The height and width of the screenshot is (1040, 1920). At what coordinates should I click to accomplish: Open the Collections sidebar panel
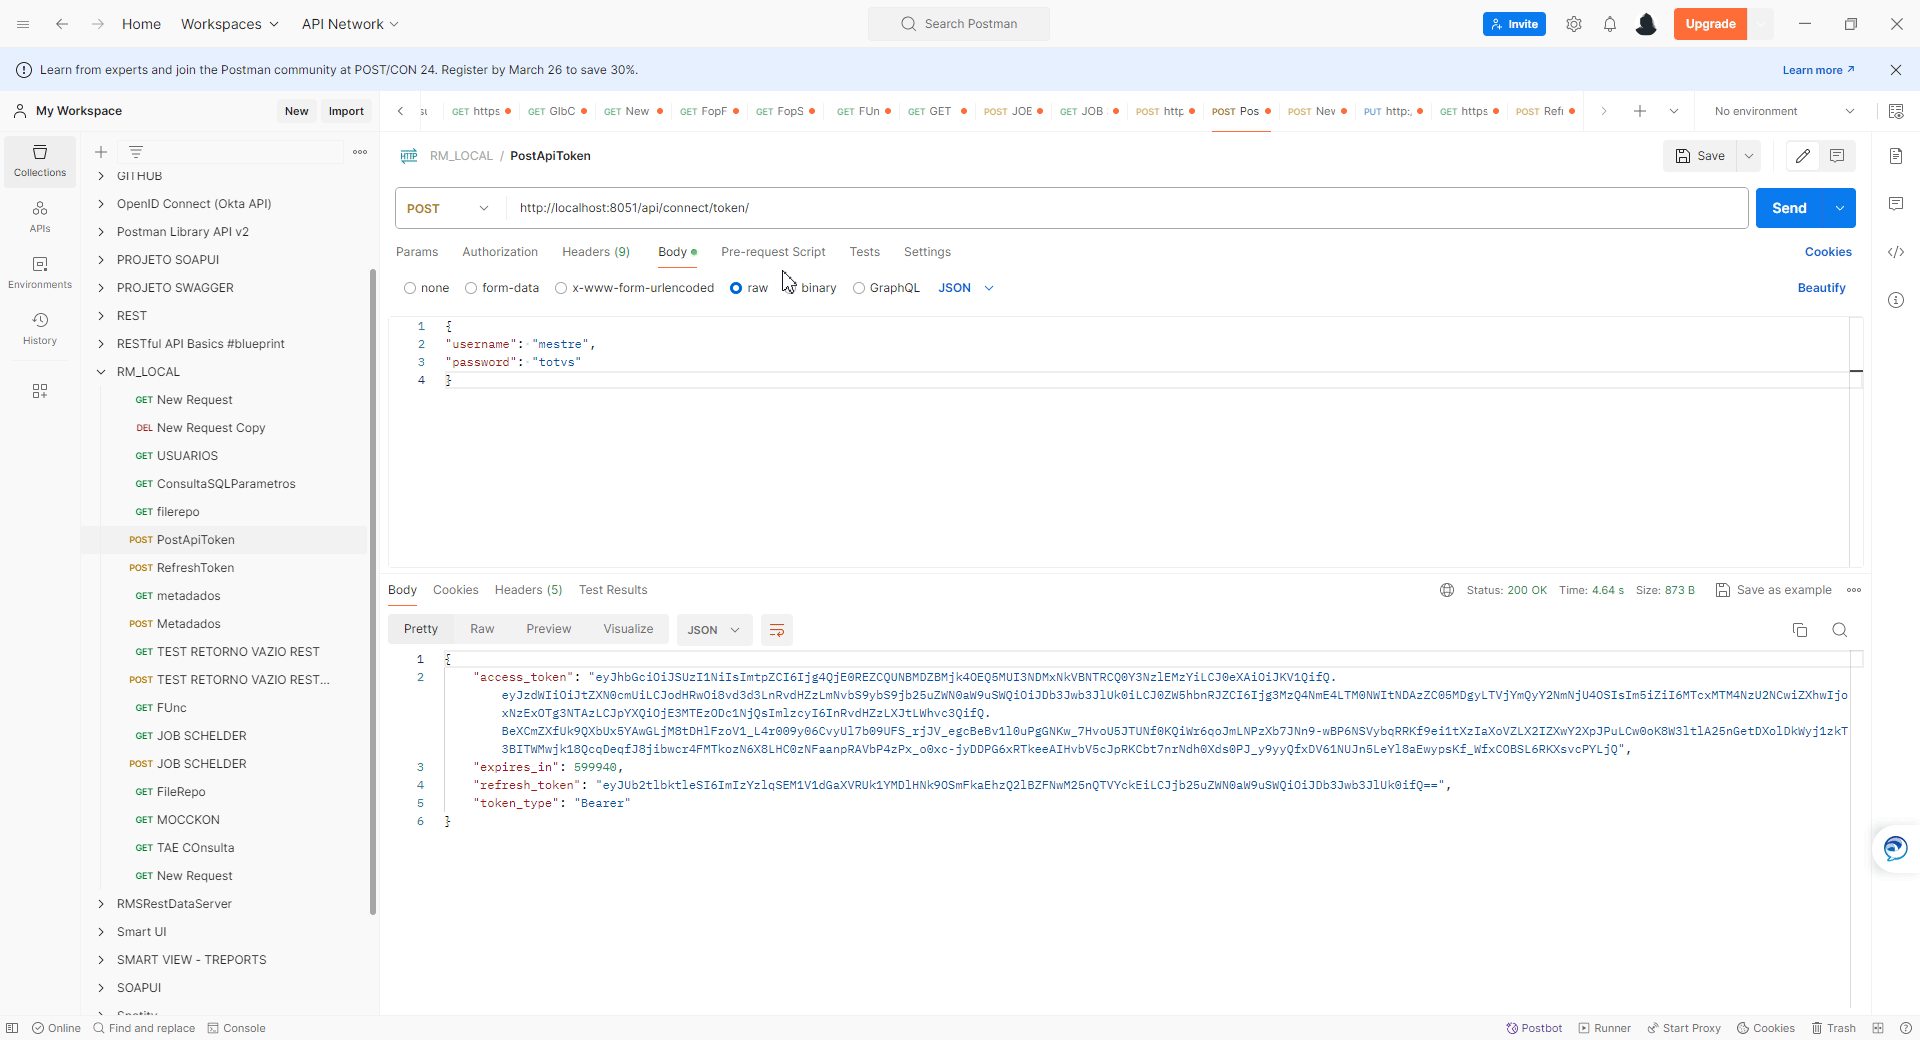(x=40, y=161)
